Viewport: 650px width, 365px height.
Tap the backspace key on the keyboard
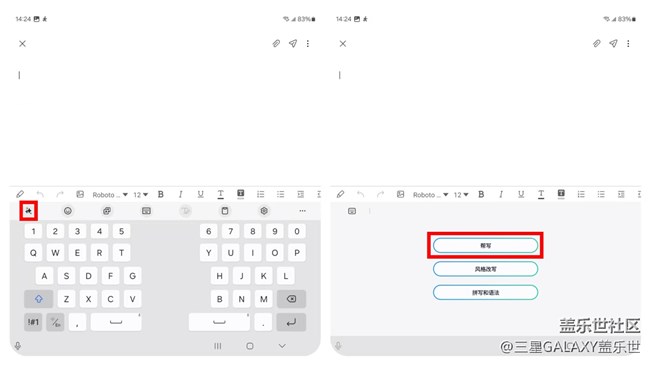tap(291, 299)
